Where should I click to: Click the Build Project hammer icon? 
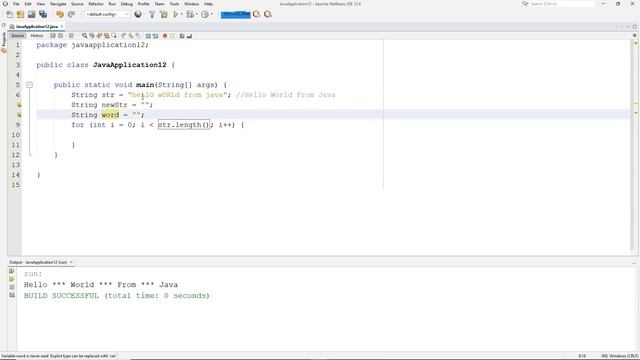(x=152, y=14)
